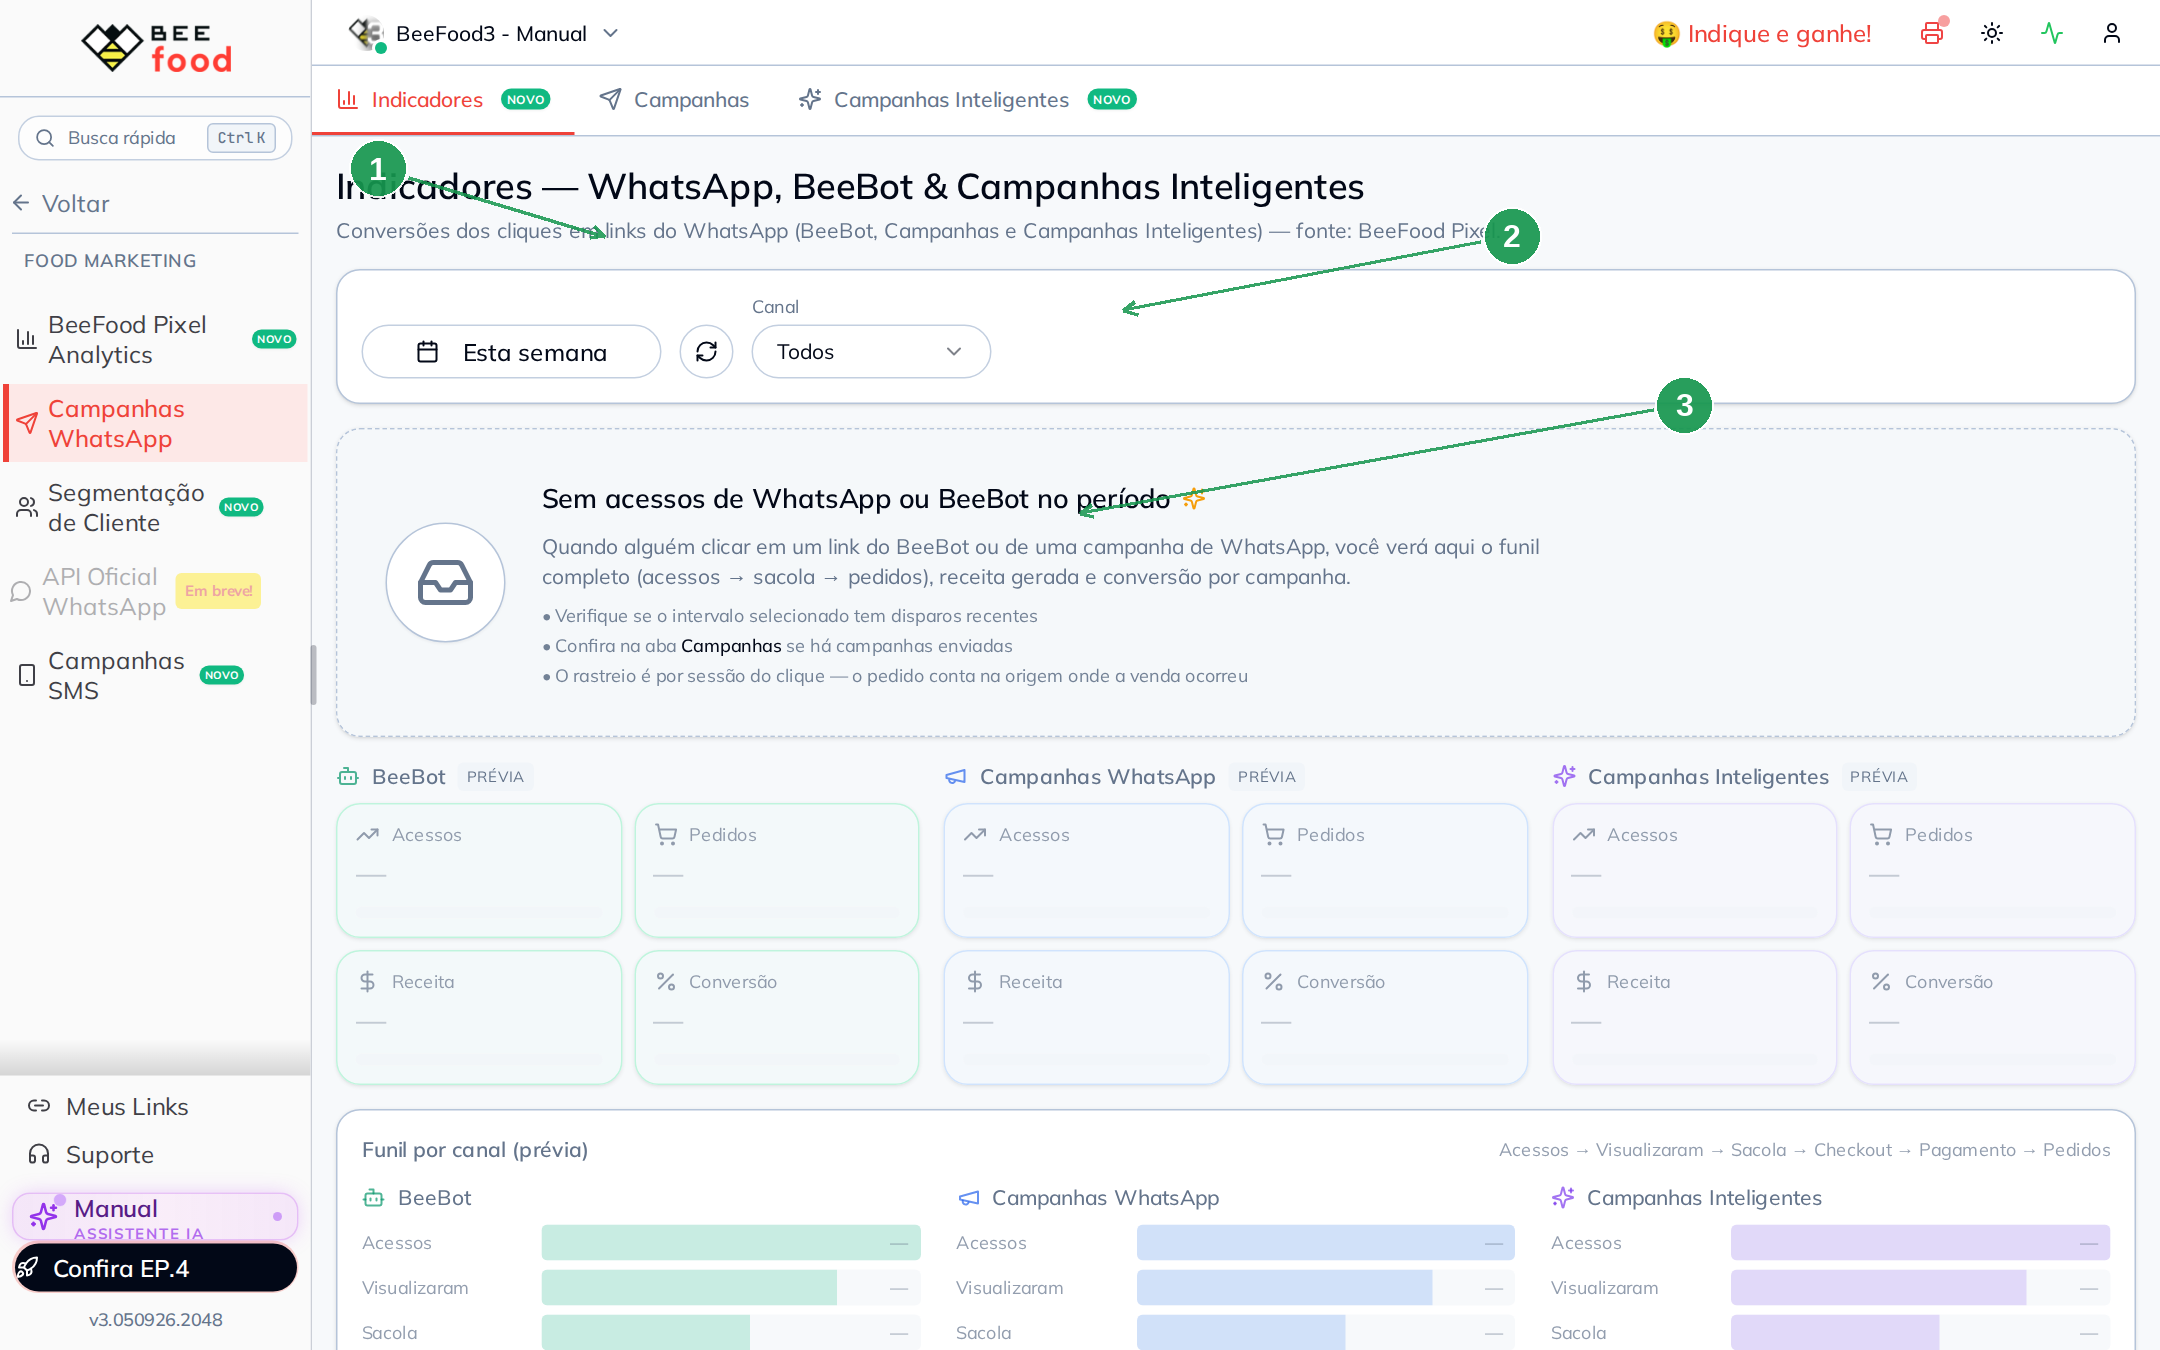Click the megaphone icon in funnel Campanhas WhatsApp
This screenshot has width=2160, height=1350.
point(969,1198)
